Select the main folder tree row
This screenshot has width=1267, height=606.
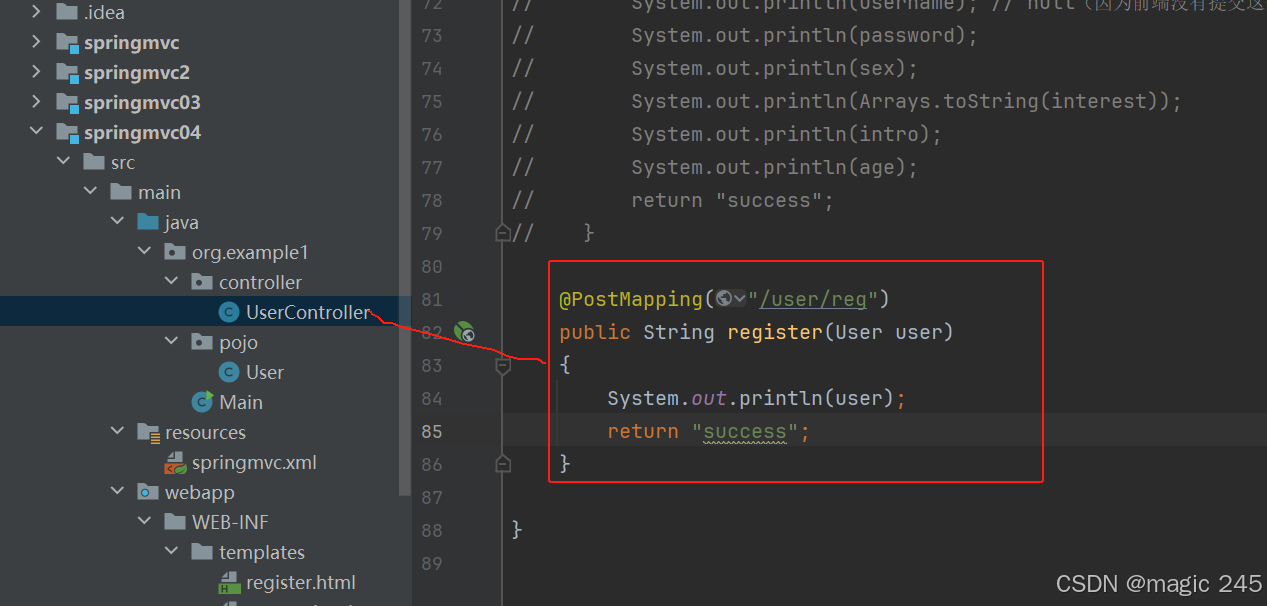tap(205, 192)
